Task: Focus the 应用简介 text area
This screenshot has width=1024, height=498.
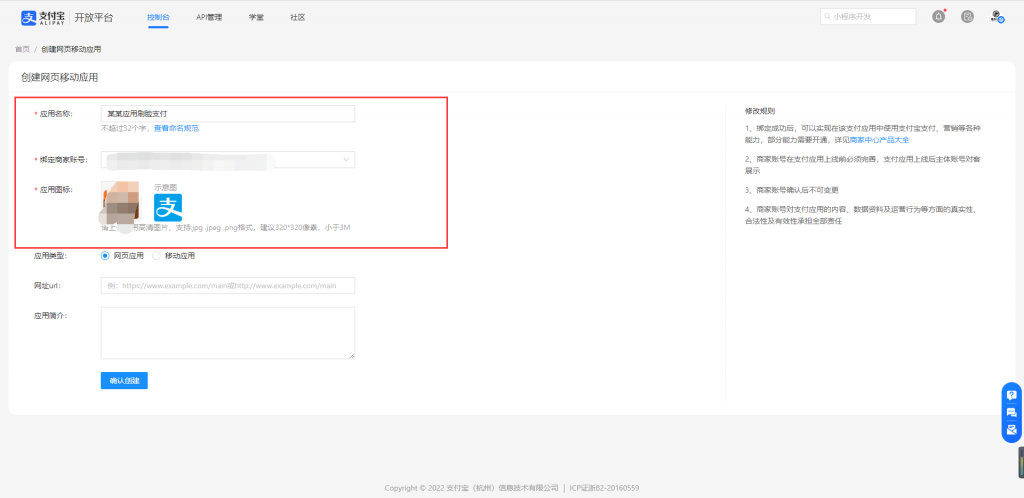Action: [228, 333]
